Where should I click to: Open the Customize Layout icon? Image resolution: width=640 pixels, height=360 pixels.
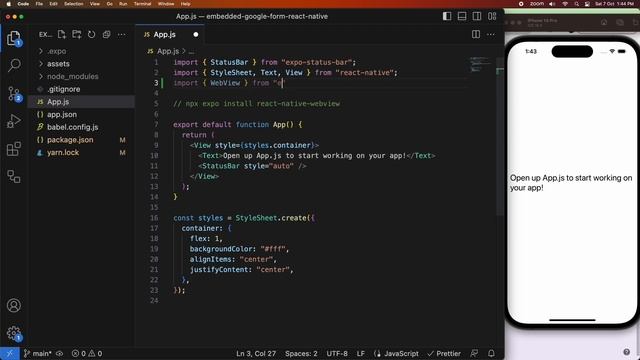[x=492, y=16]
